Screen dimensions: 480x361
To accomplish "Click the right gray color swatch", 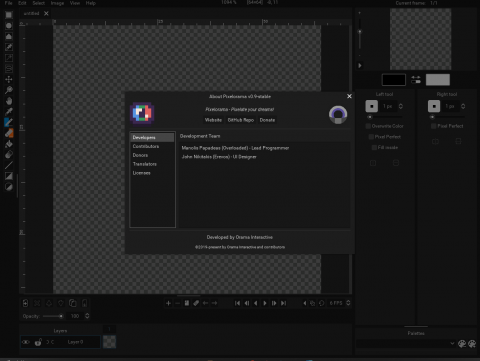I will (438, 80).
